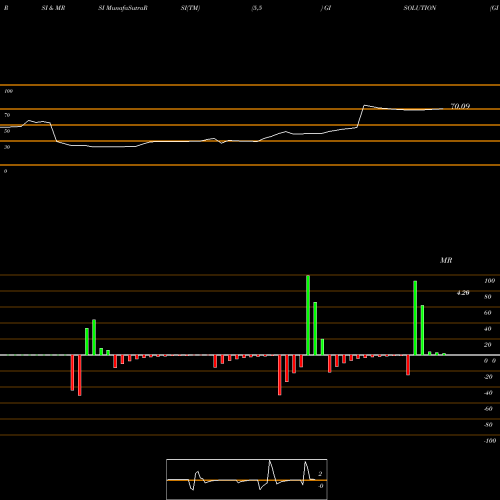Click the RSI axis label 50
Image resolution: width=500 pixels, height=500 pixels.
(x=7, y=131)
